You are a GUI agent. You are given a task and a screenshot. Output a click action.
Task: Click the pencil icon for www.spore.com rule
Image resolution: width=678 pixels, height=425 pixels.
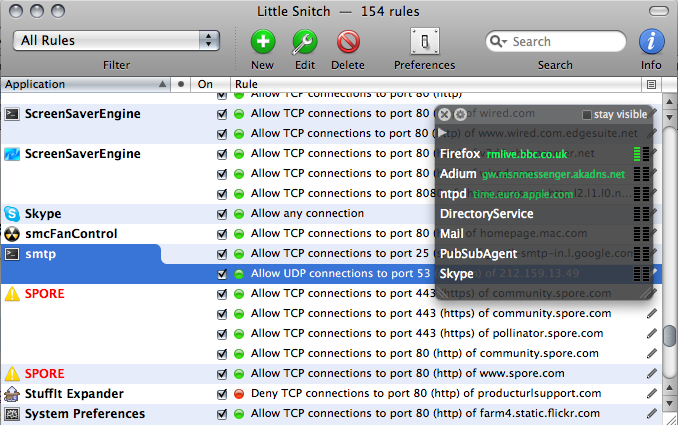point(652,374)
